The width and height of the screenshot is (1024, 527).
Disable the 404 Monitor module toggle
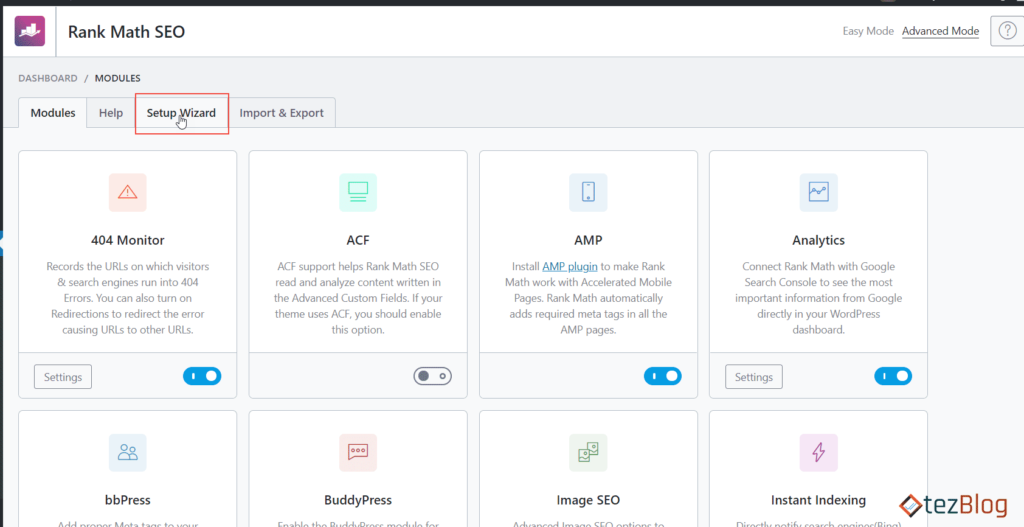(x=202, y=376)
